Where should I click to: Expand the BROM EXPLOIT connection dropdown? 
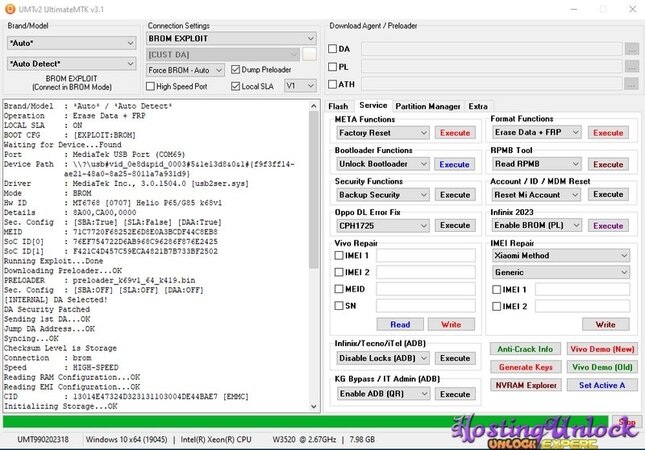pos(231,38)
